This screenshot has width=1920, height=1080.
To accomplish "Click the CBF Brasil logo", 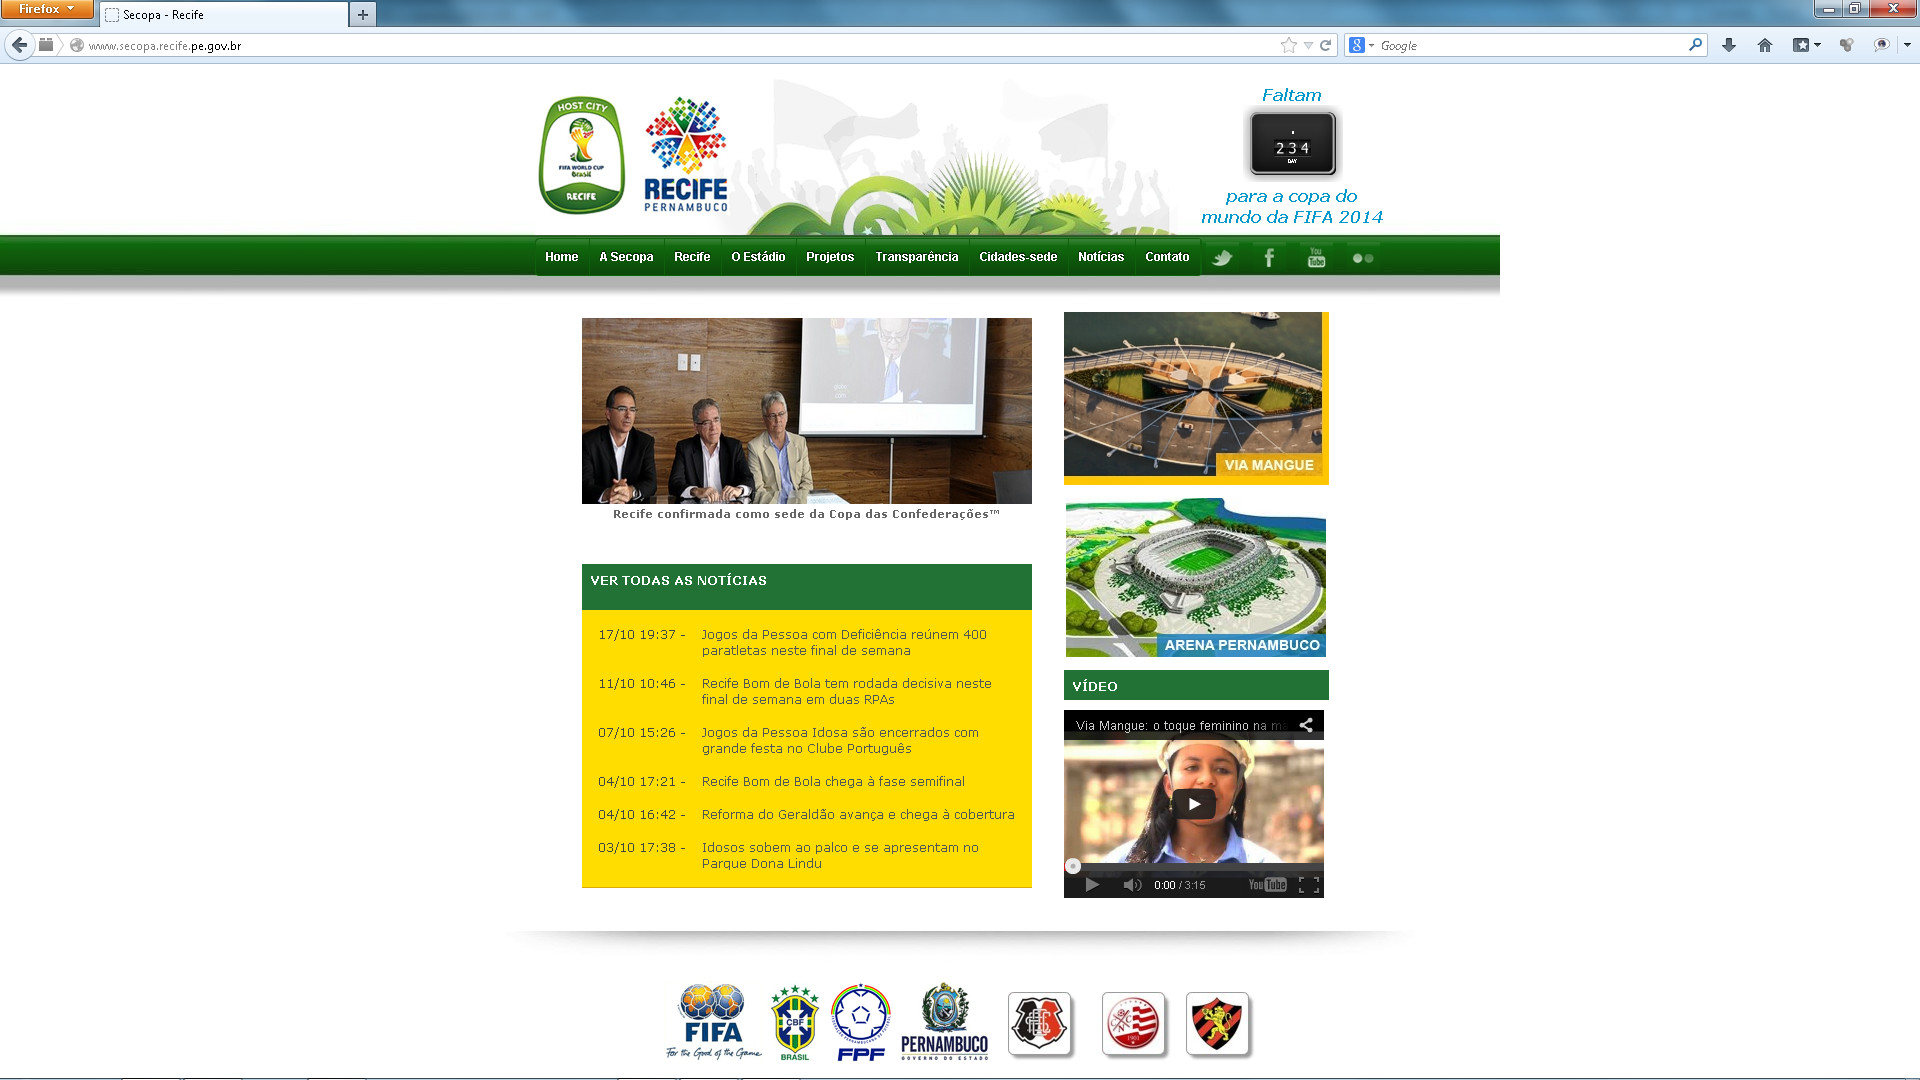I will (795, 1022).
